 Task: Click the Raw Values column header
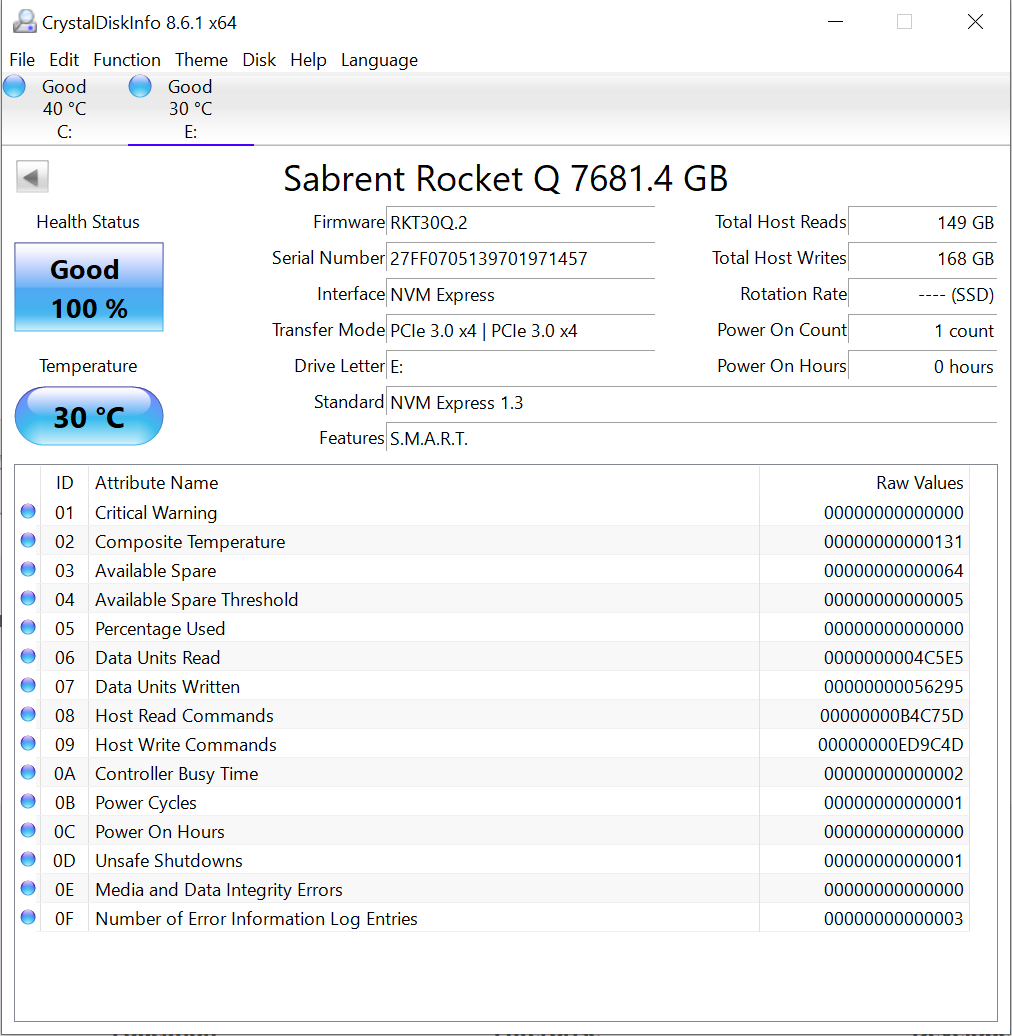(x=919, y=483)
